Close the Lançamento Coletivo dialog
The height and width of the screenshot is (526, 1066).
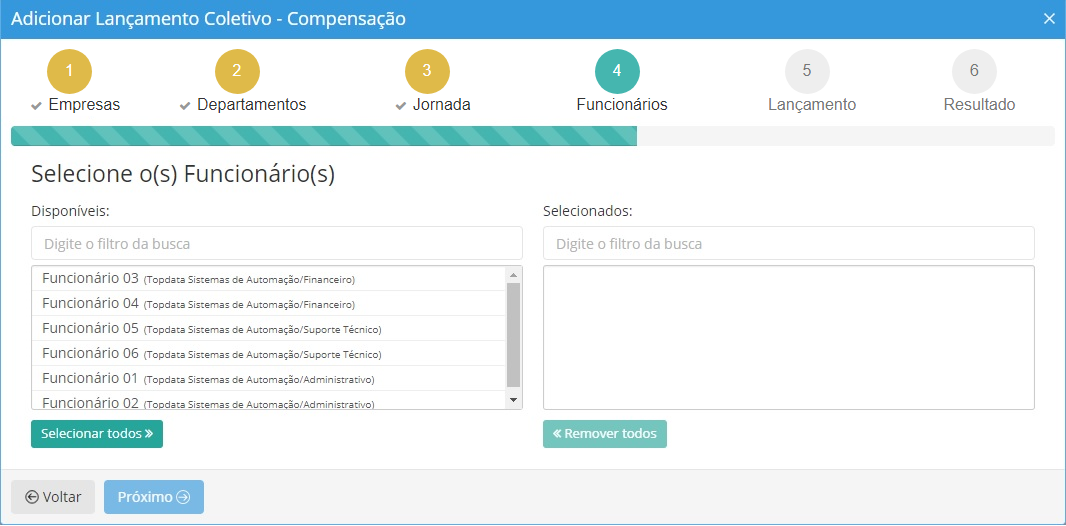click(x=1049, y=19)
